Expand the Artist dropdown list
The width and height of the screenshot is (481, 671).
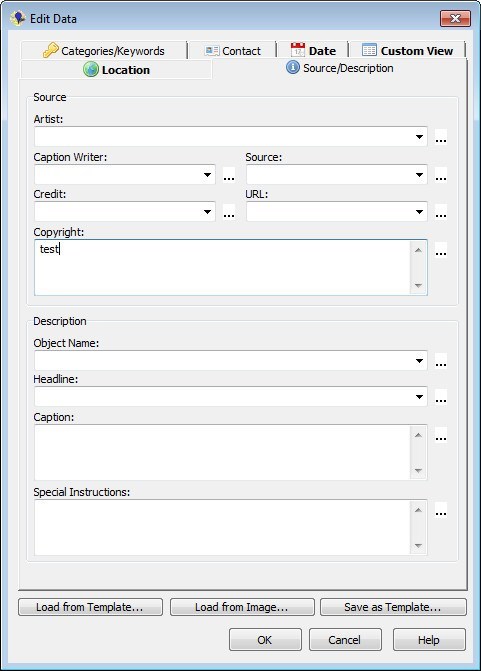point(419,137)
